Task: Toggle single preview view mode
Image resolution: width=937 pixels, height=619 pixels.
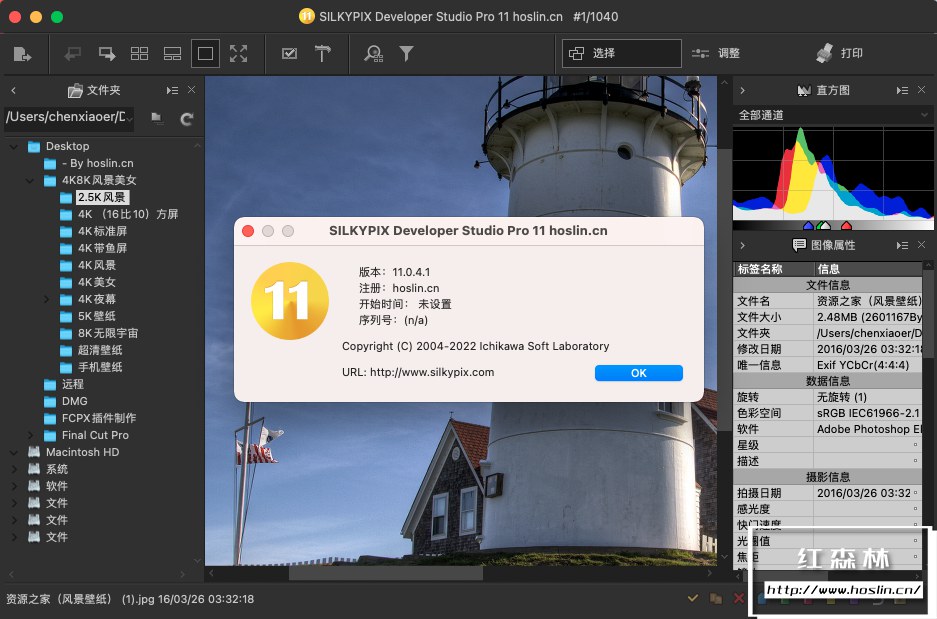Action: coord(205,54)
